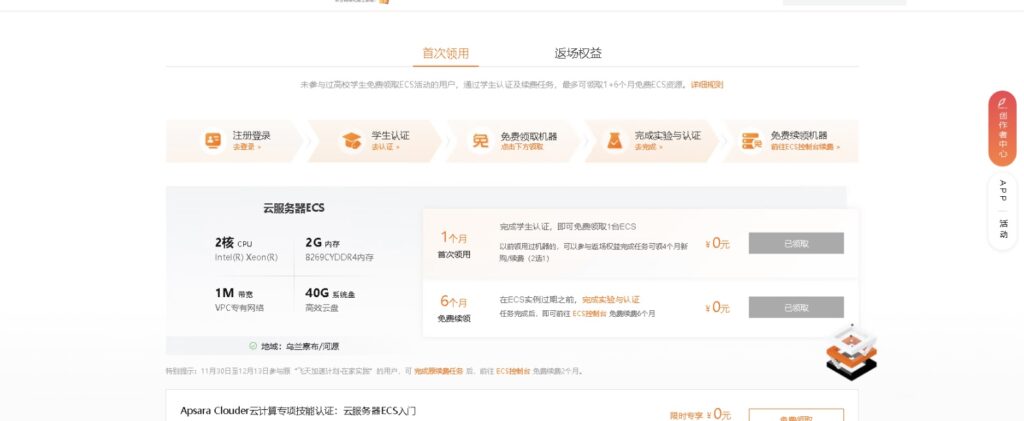1024x421 pixels.
Task: Click the ¥0元 price in 1个月 row
Action: pos(717,243)
